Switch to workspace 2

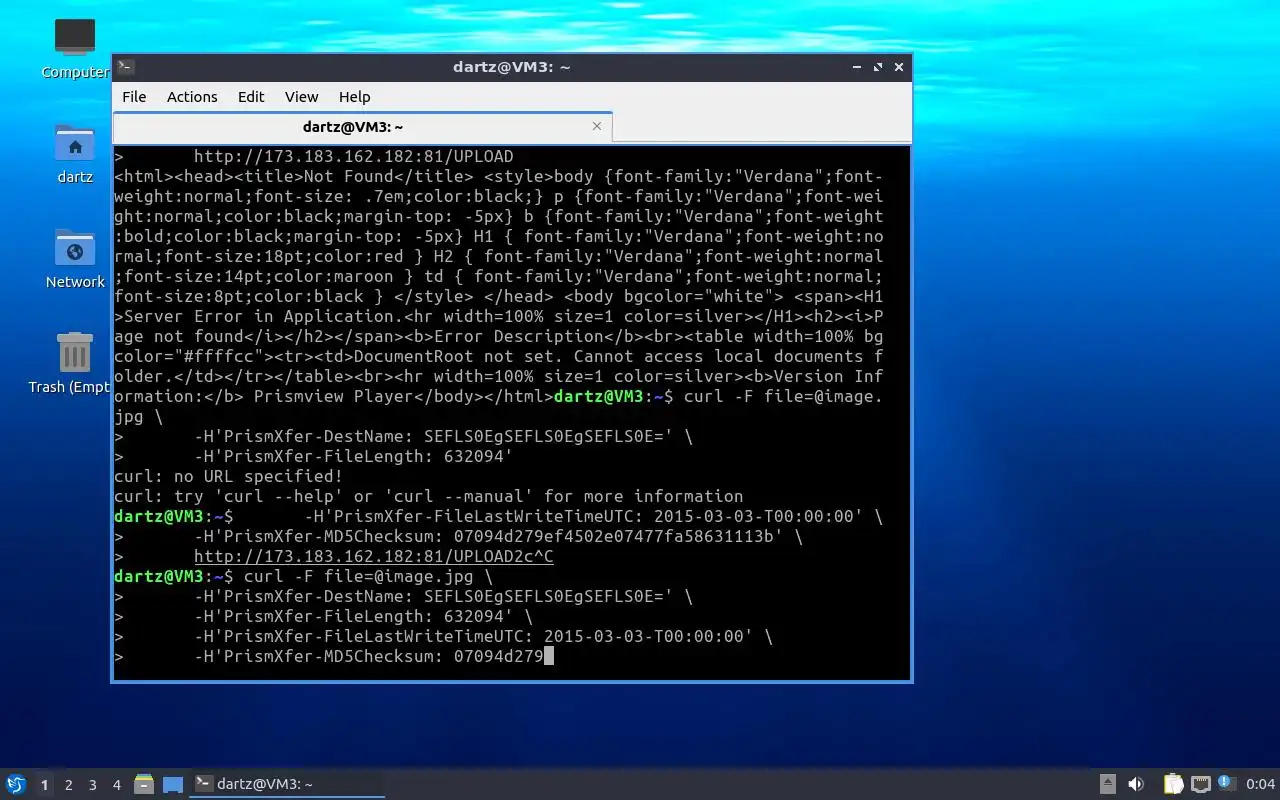tap(69, 785)
